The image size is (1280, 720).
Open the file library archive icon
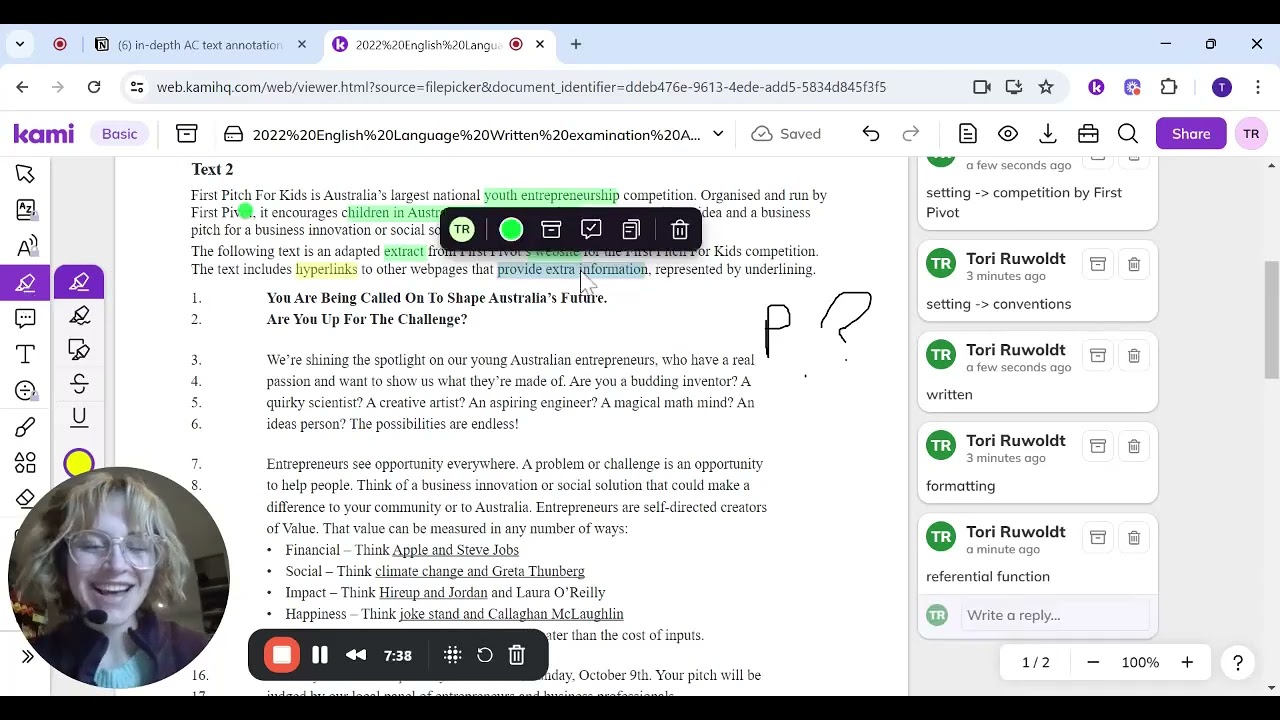[186, 134]
